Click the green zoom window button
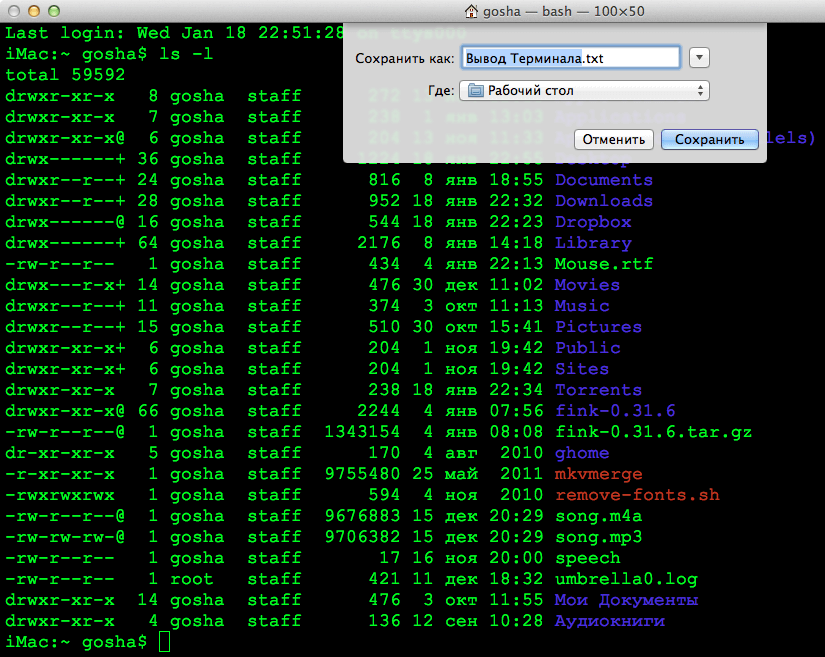The height and width of the screenshot is (657, 825). 54,11
